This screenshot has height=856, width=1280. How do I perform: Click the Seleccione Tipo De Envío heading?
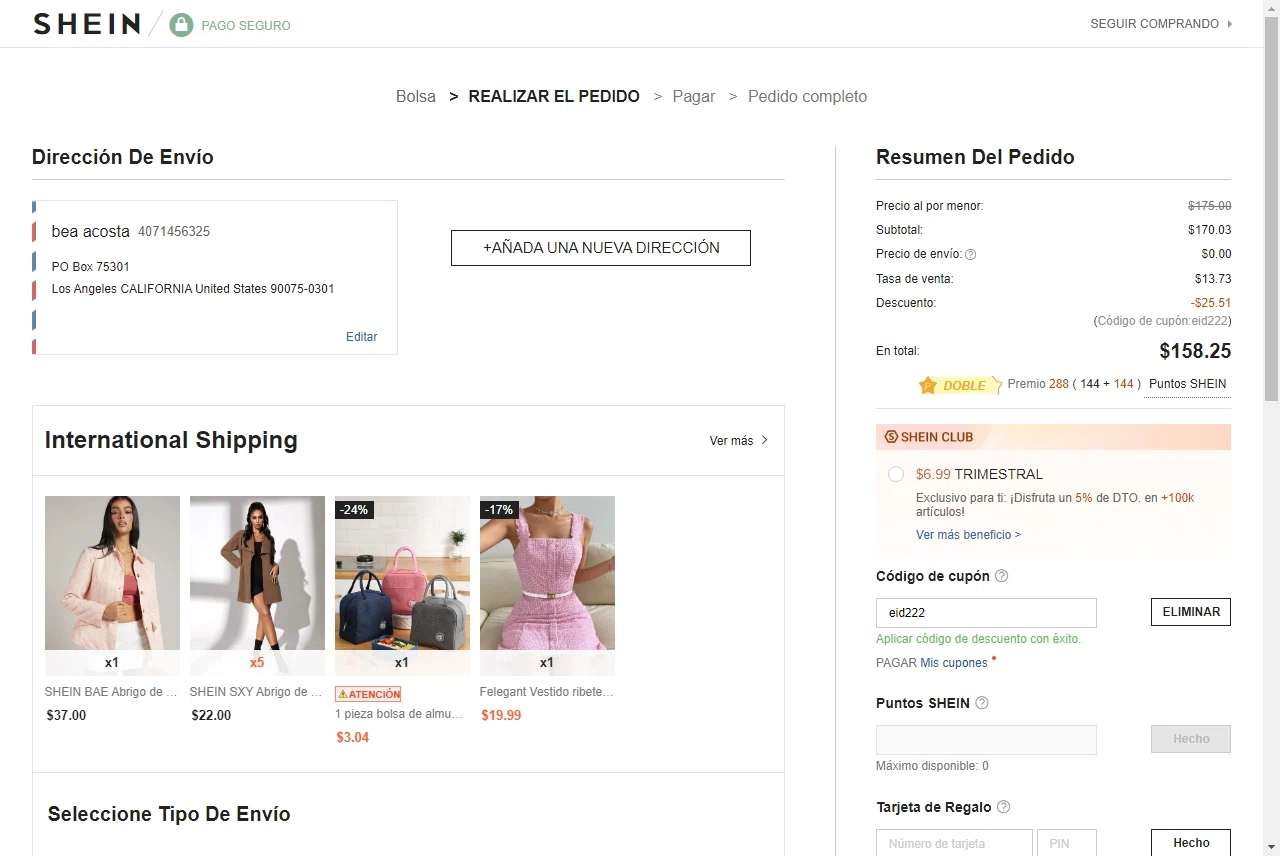pyautogui.click(x=169, y=814)
